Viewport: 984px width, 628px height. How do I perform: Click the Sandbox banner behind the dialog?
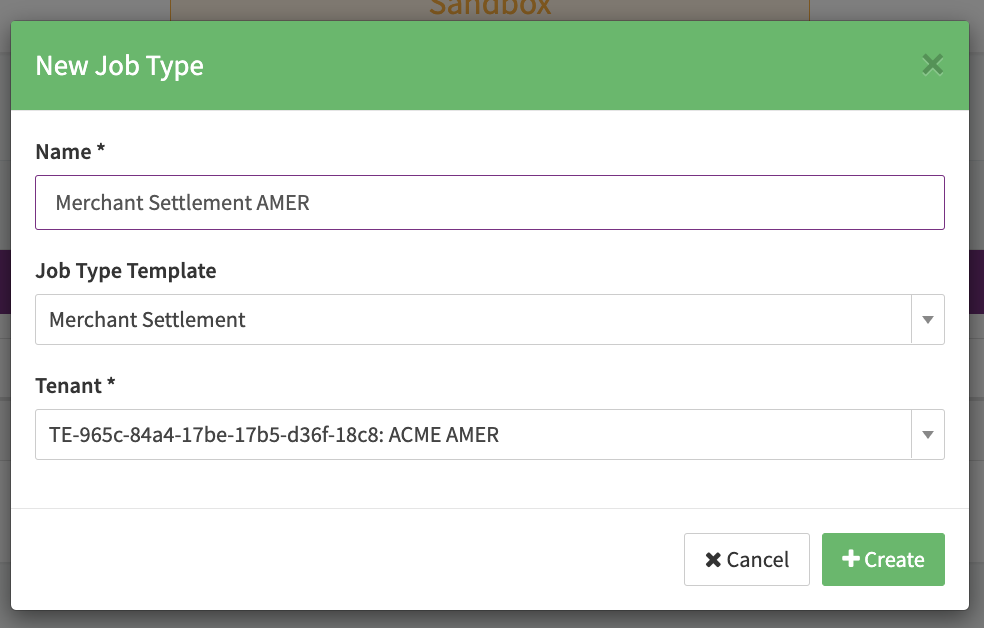(x=489, y=9)
